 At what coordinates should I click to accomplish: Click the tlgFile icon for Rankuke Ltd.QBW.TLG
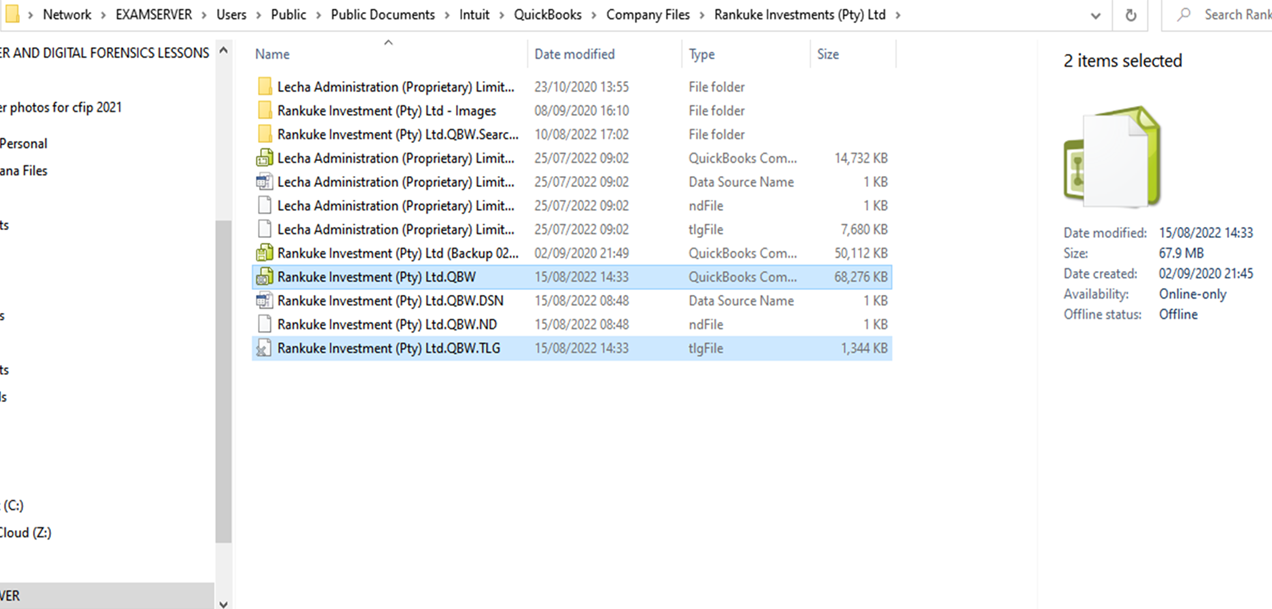click(265, 348)
